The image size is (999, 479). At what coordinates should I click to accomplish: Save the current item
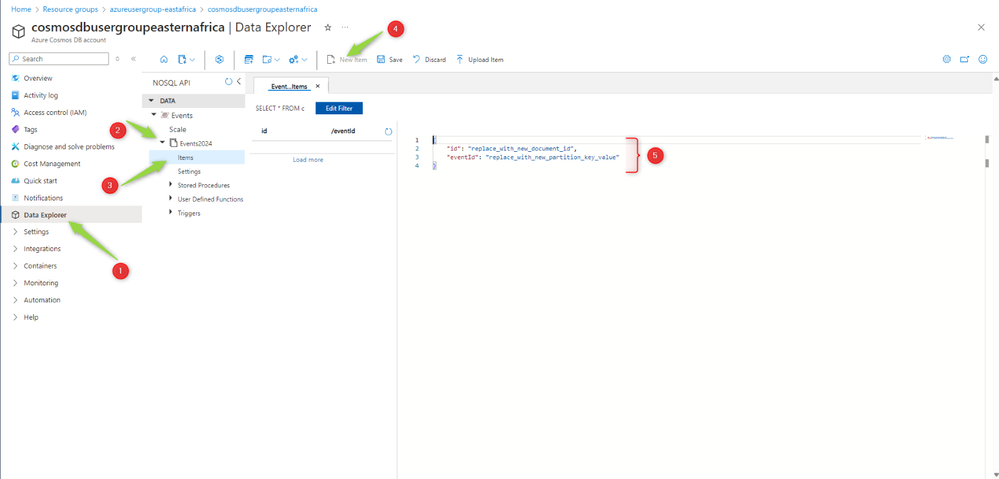coord(389,59)
